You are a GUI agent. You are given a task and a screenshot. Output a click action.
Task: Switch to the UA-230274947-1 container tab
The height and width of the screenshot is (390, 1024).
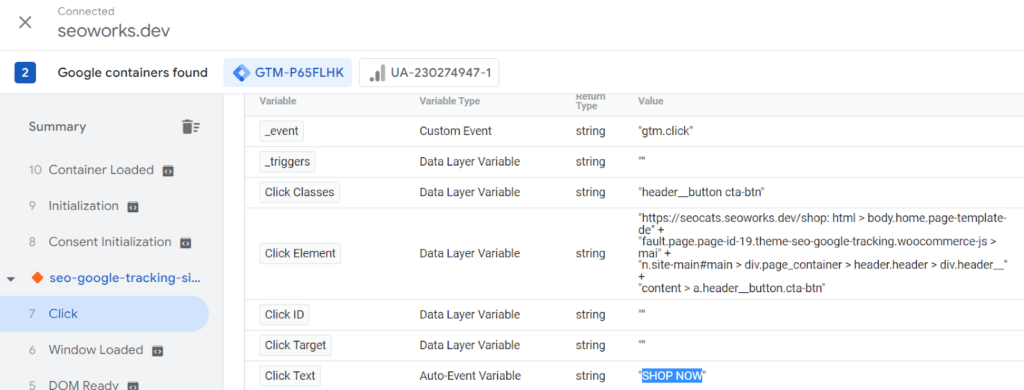click(x=429, y=73)
